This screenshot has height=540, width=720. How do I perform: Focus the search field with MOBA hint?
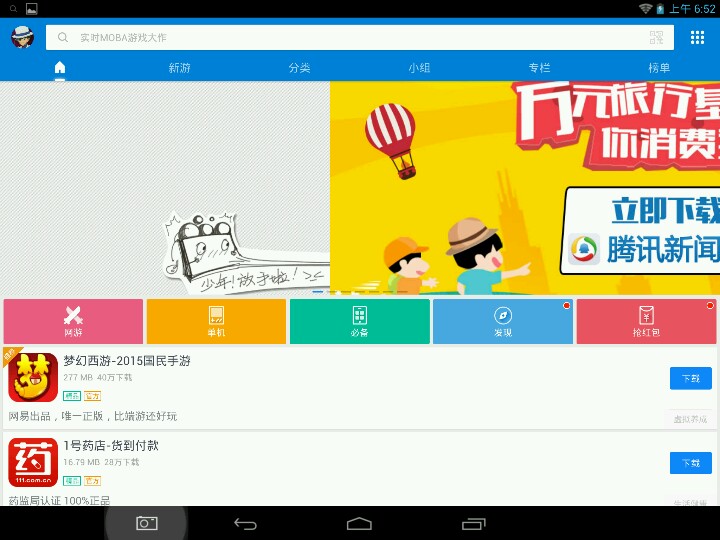[360, 38]
